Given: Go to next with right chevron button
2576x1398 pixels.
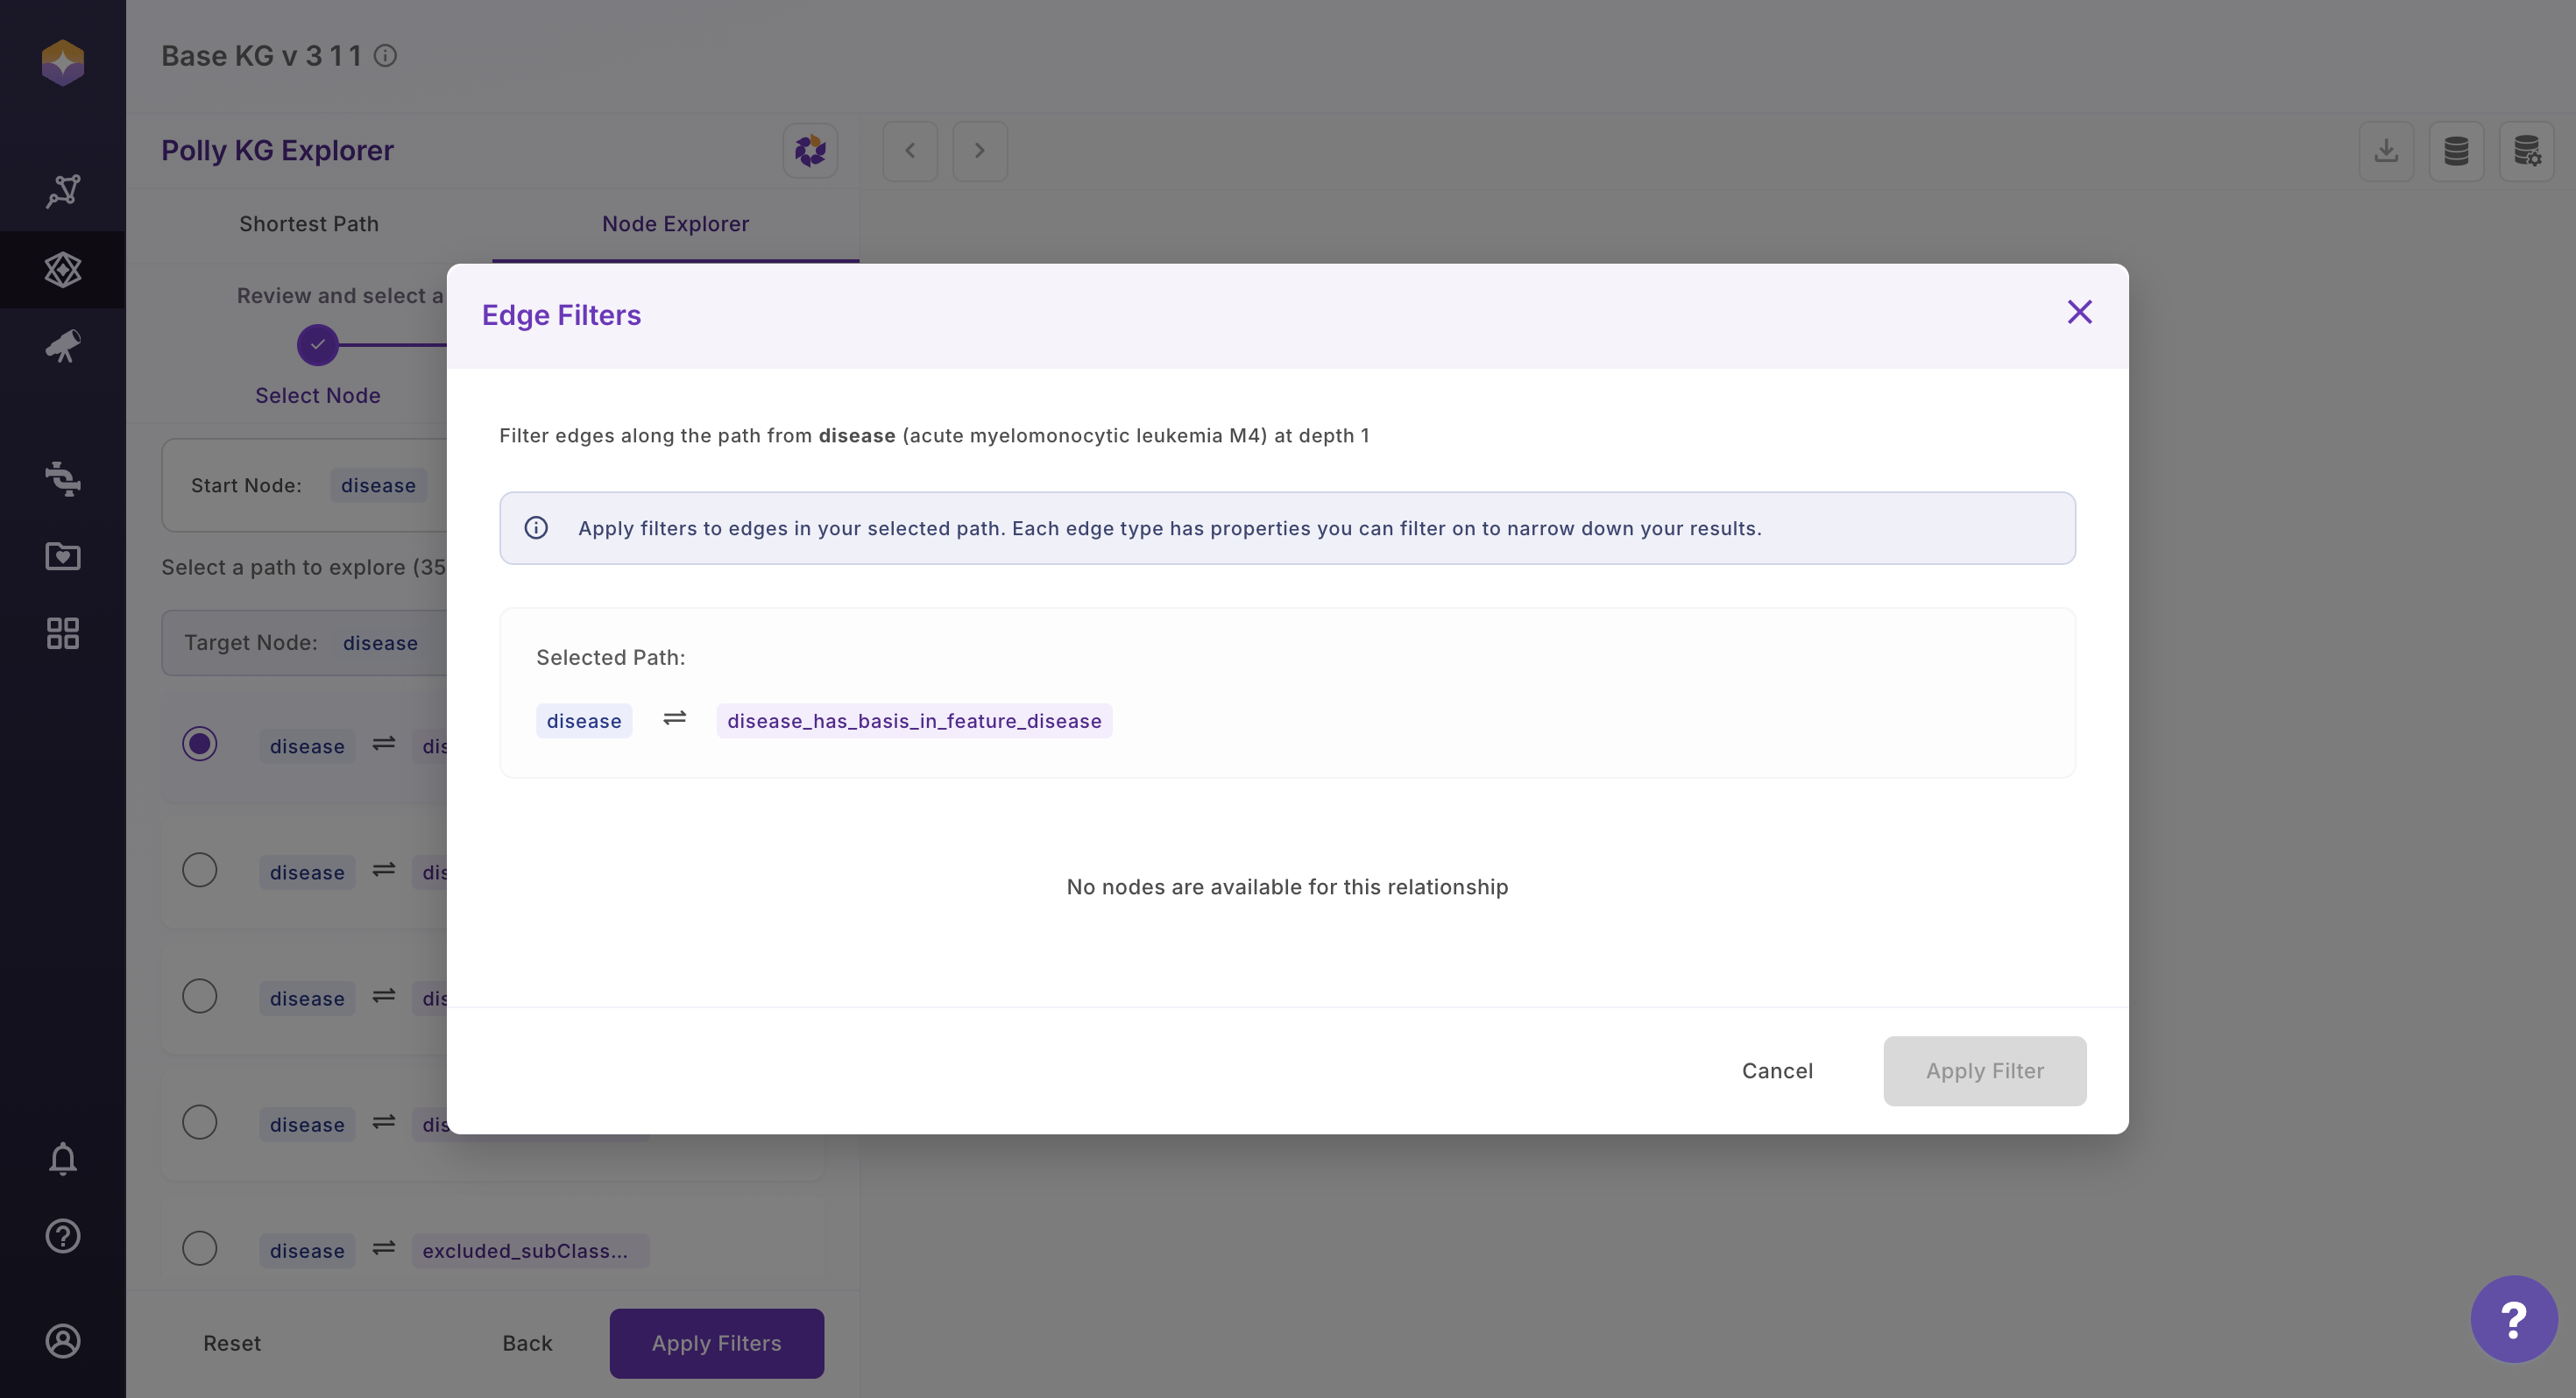Looking at the screenshot, I should click(979, 151).
